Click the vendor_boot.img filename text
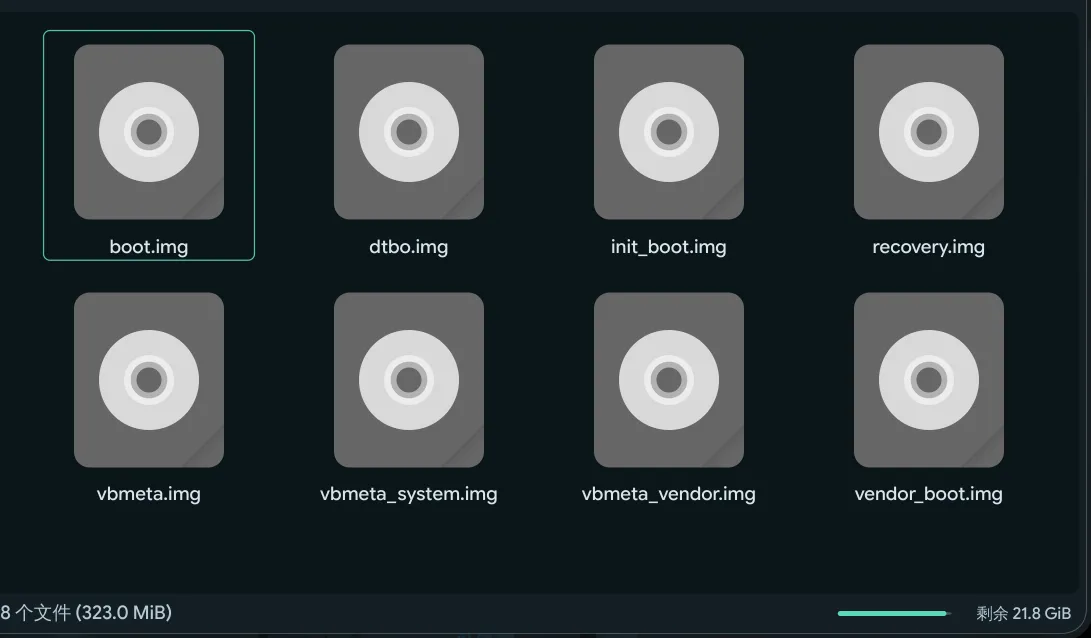 pyautogui.click(x=928, y=494)
